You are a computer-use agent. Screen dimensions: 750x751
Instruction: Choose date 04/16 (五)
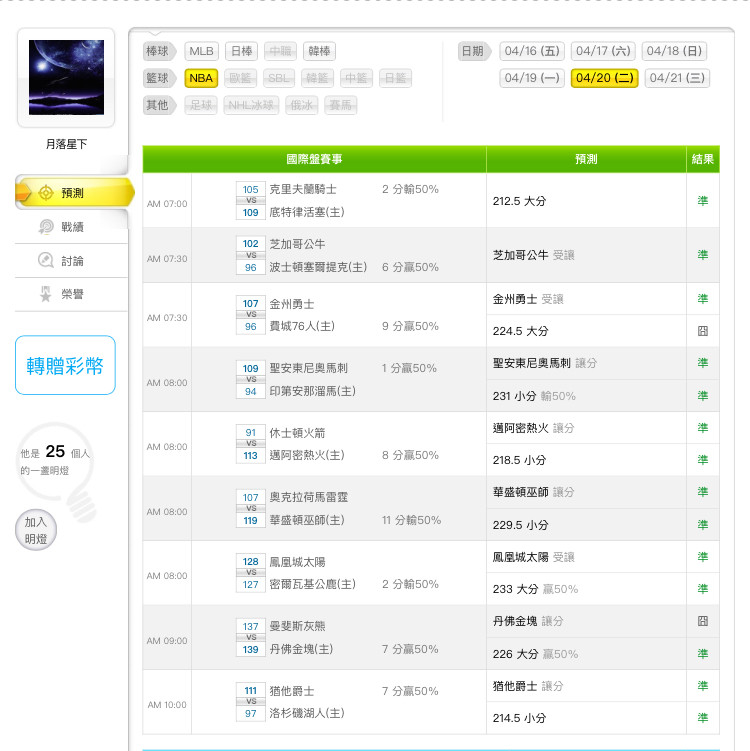tap(532, 51)
